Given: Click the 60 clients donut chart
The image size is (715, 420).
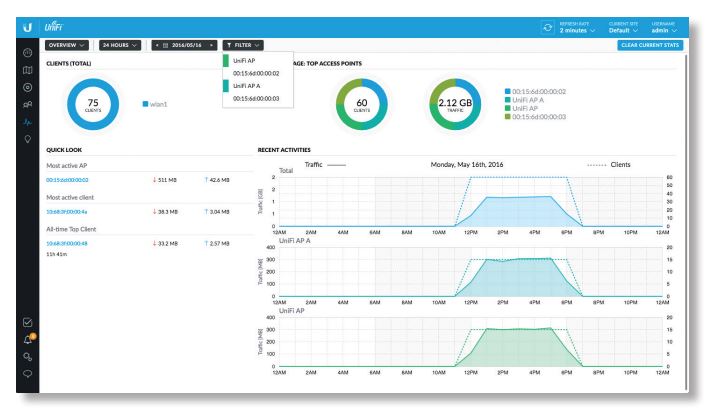Looking at the screenshot, I should tap(362, 104).
